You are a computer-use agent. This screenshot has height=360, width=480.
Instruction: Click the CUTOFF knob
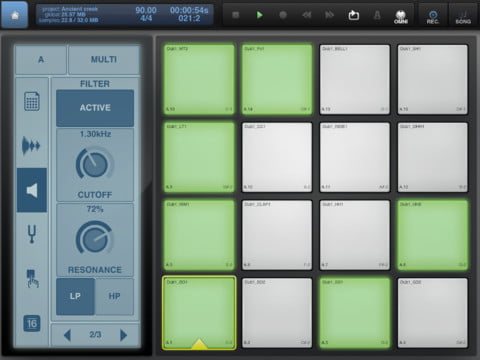pyautogui.click(x=95, y=165)
